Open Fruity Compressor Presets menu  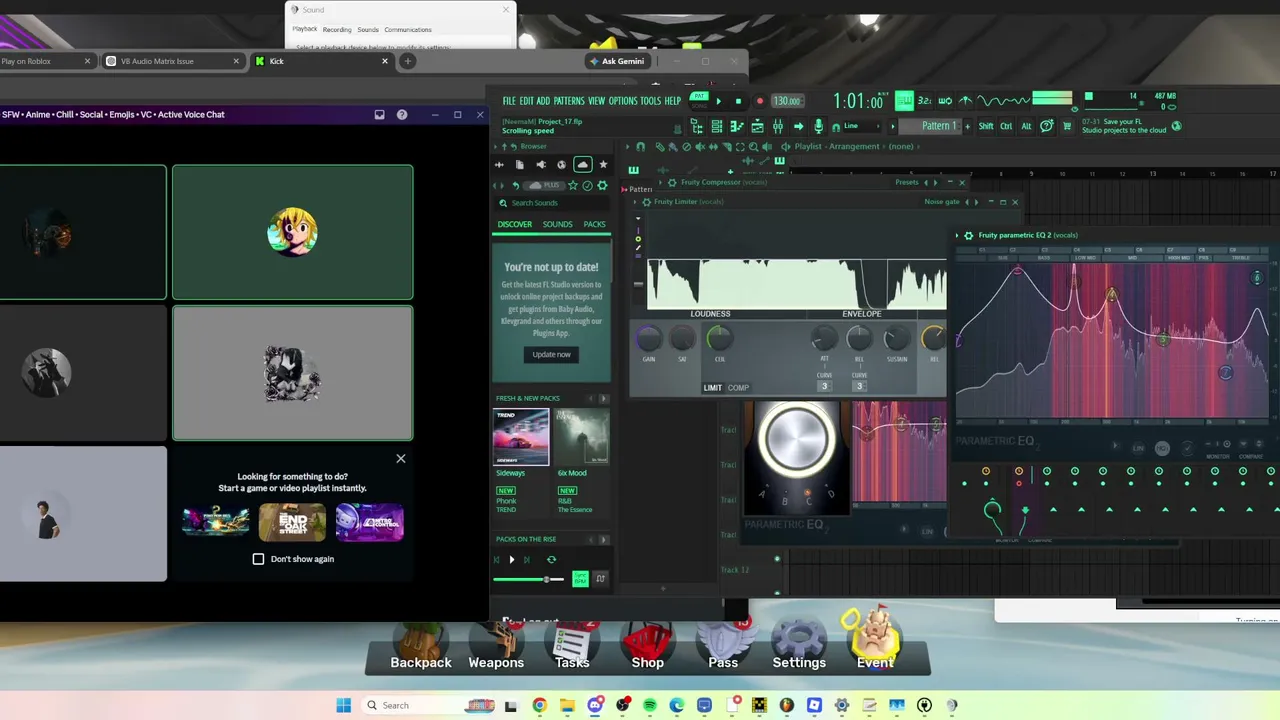tap(907, 182)
